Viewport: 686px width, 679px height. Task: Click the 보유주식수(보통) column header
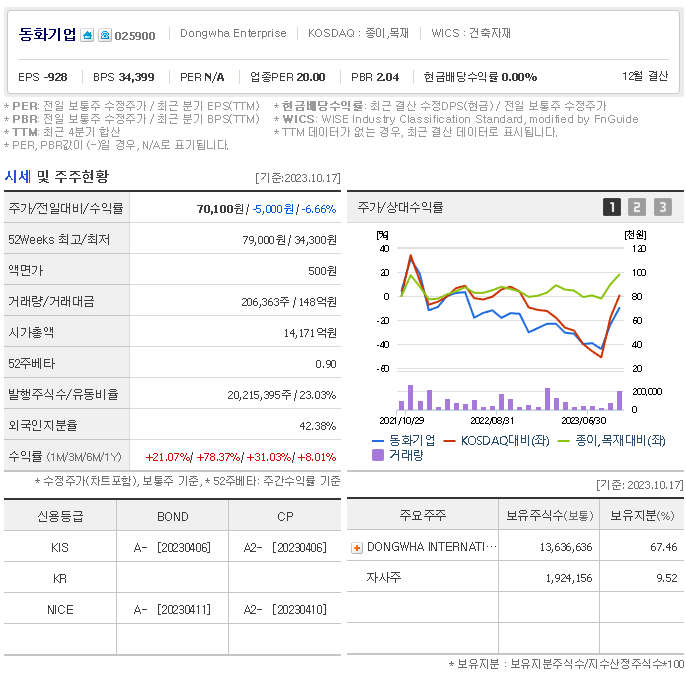point(550,516)
